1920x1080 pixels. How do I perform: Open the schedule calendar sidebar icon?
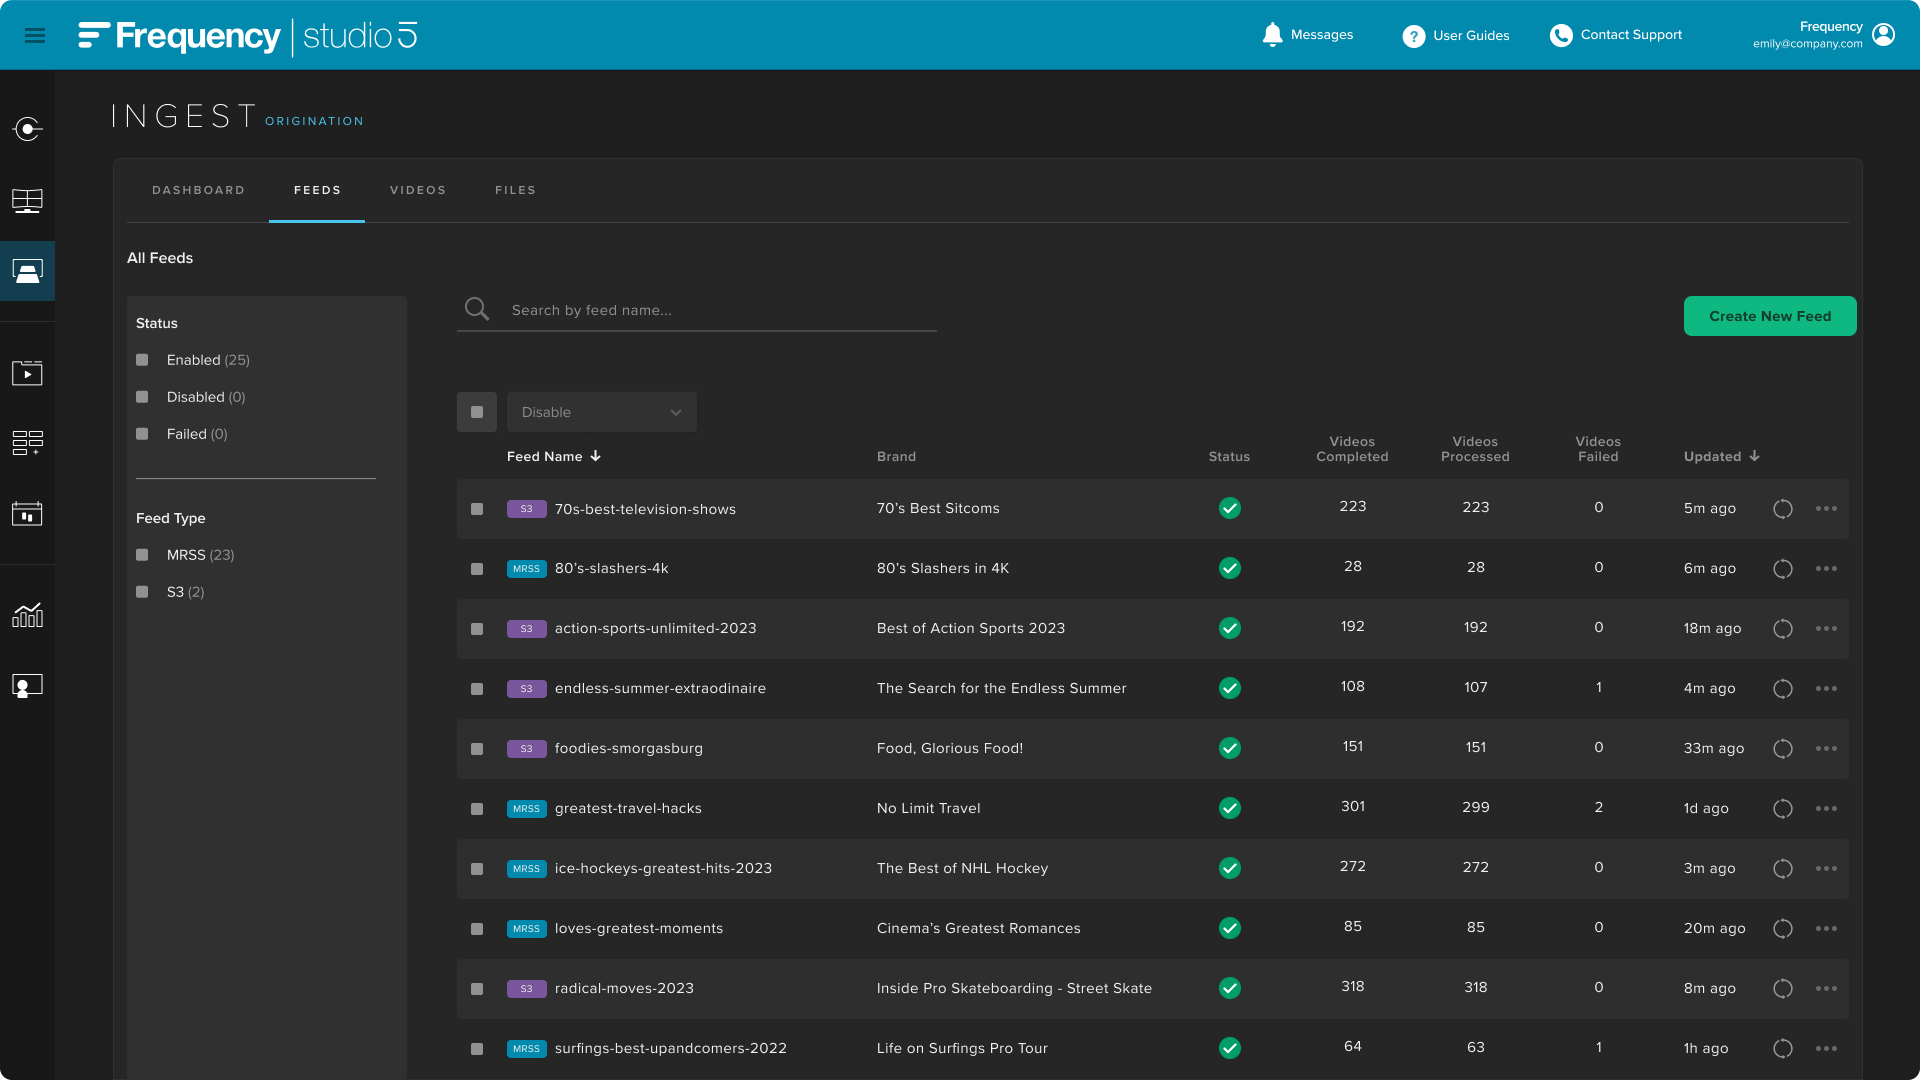click(x=27, y=514)
